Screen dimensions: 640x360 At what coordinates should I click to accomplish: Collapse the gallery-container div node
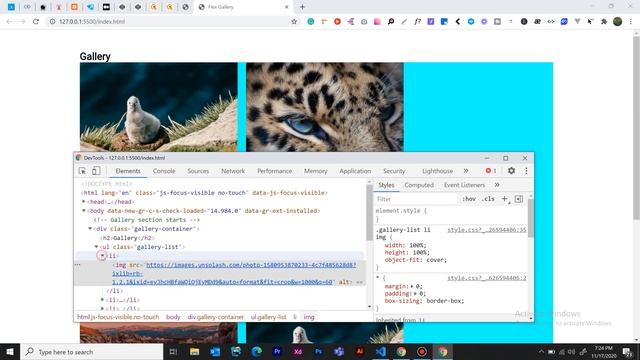90,229
